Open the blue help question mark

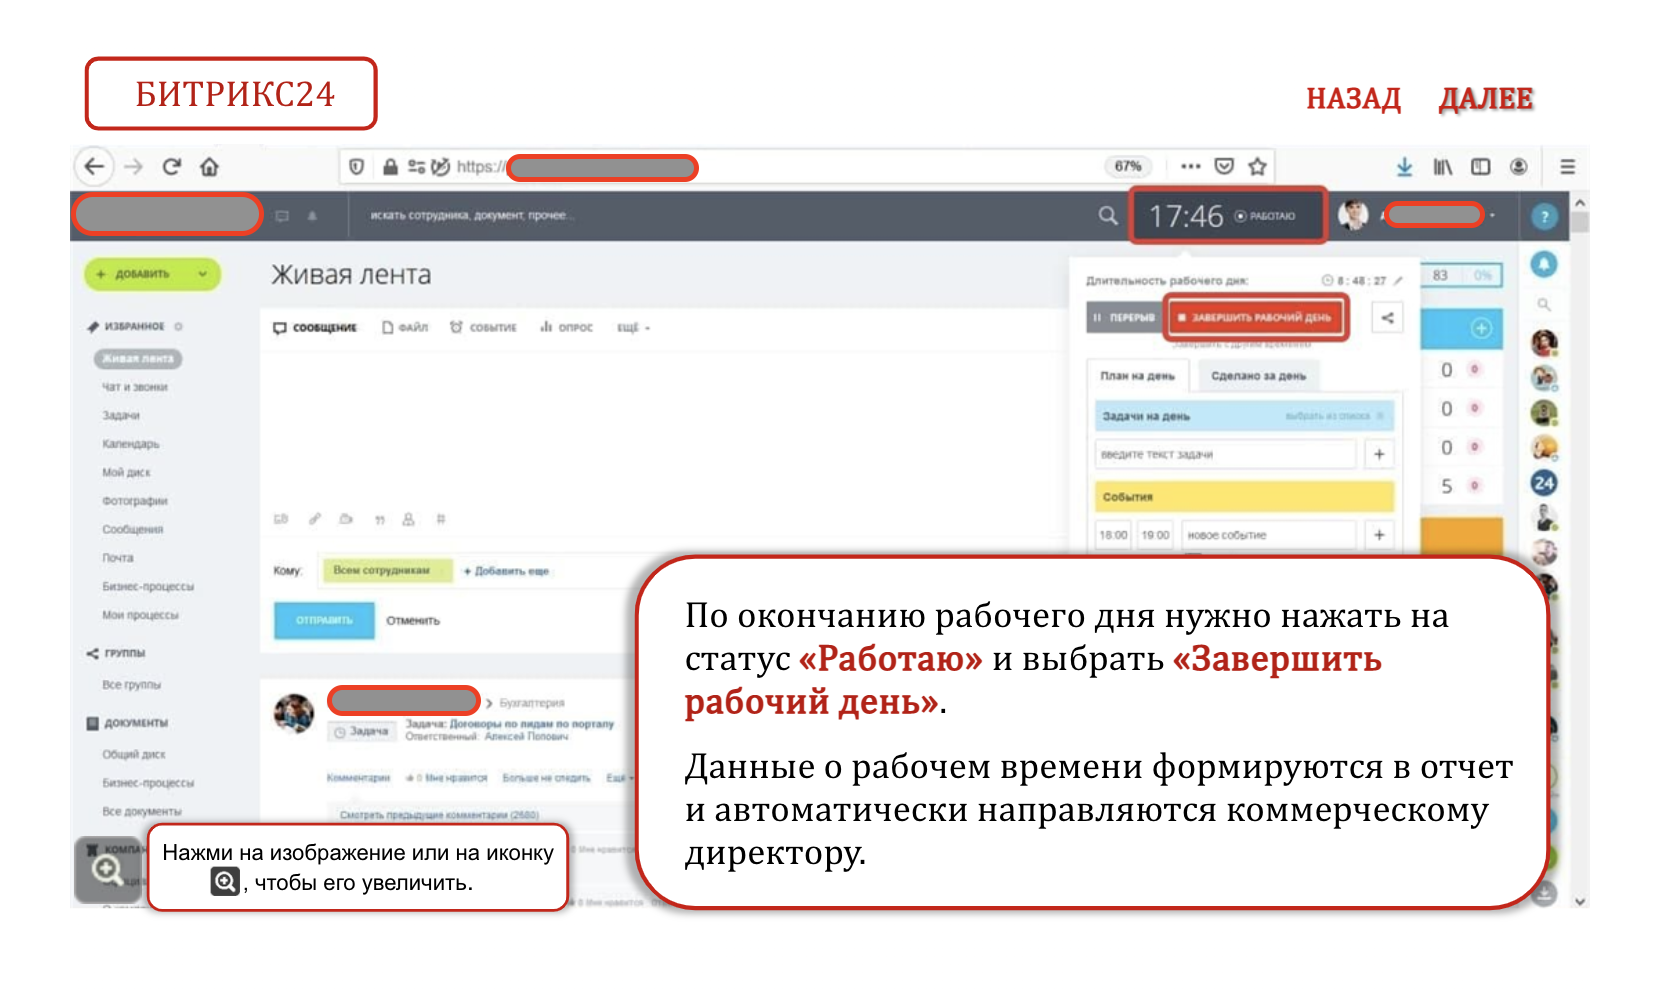coord(1545,216)
